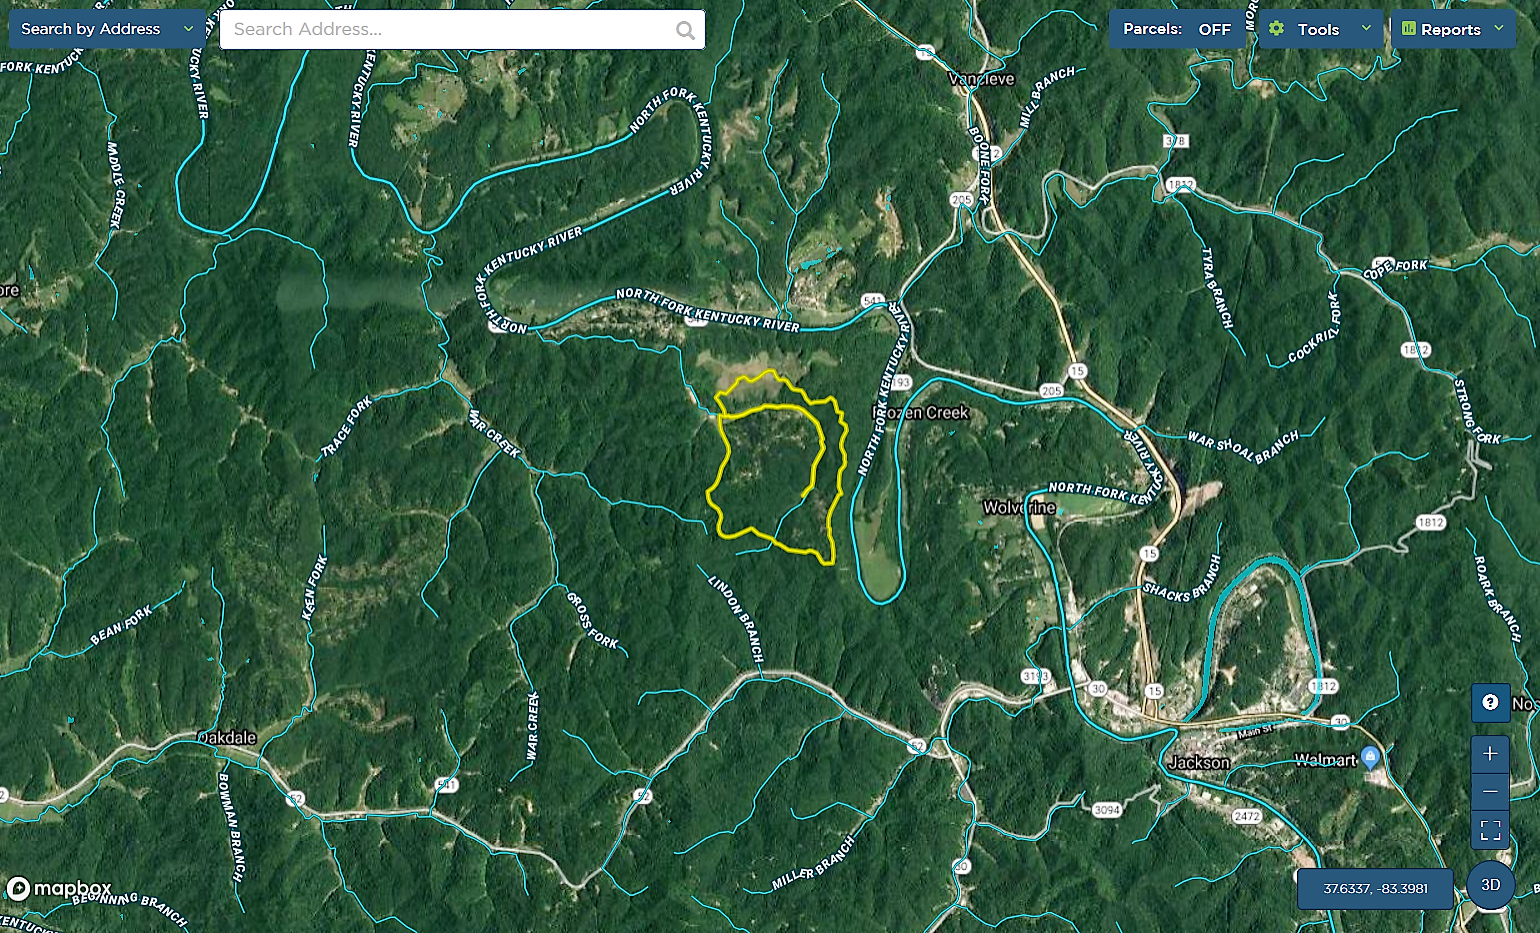Screen dimensions: 1540x933
Task: Zoom out with the minus button
Action: pyautogui.click(x=1490, y=791)
